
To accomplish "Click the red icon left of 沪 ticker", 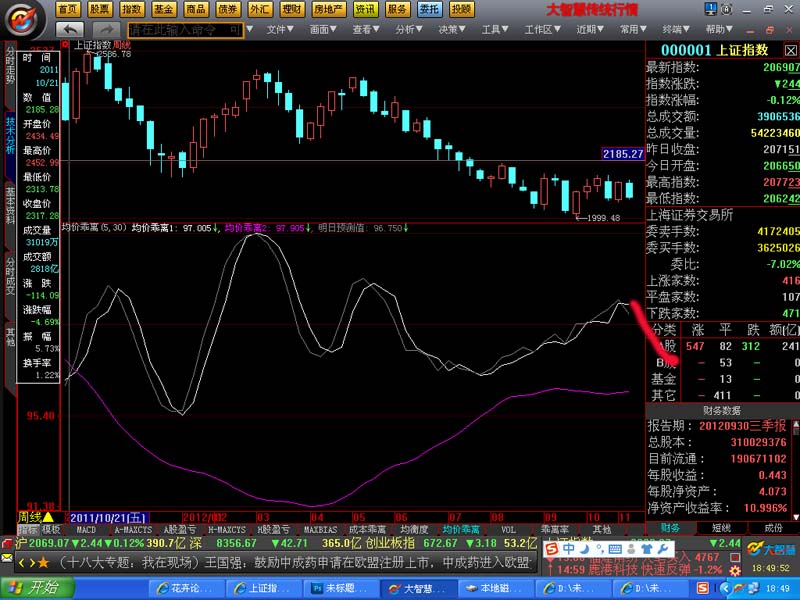I will pyautogui.click(x=7, y=543).
